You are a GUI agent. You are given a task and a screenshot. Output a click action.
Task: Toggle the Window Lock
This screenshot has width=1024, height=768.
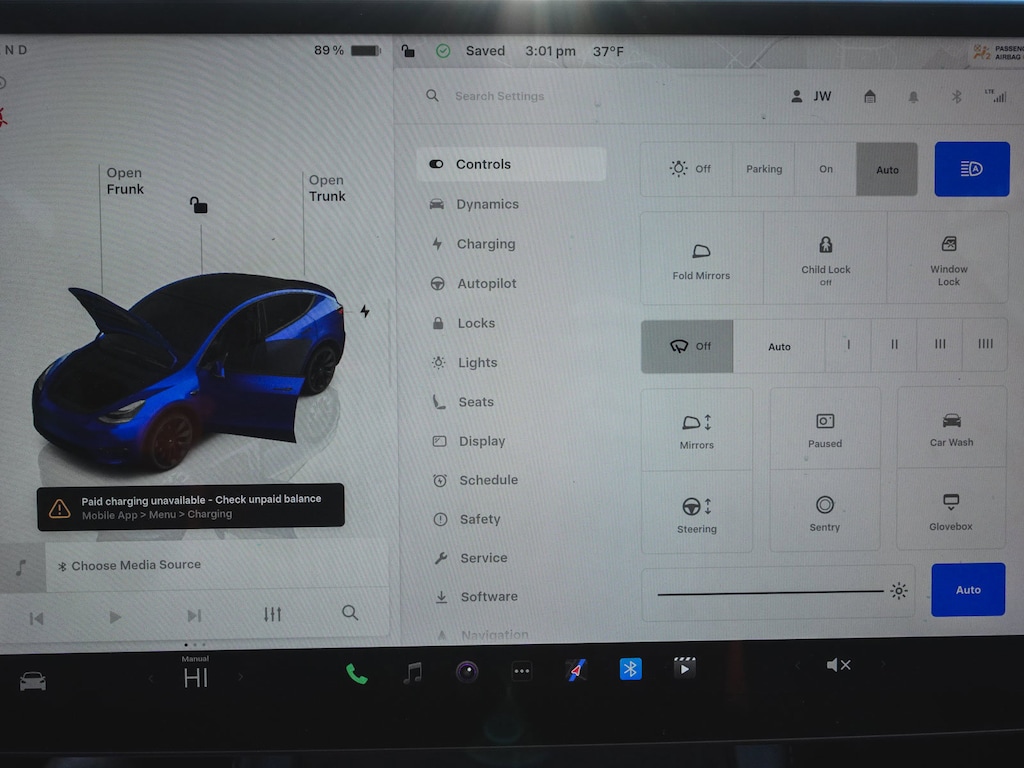coord(948,258)
